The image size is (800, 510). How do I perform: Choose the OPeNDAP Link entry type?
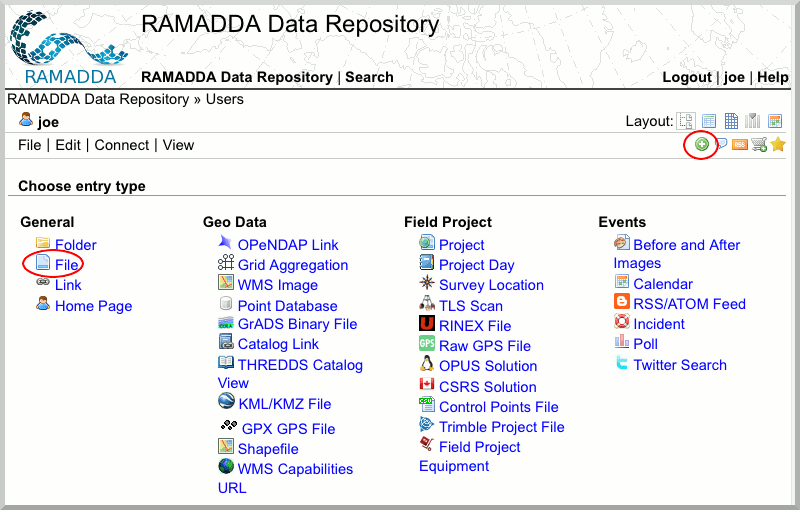(x=287, y=245)
